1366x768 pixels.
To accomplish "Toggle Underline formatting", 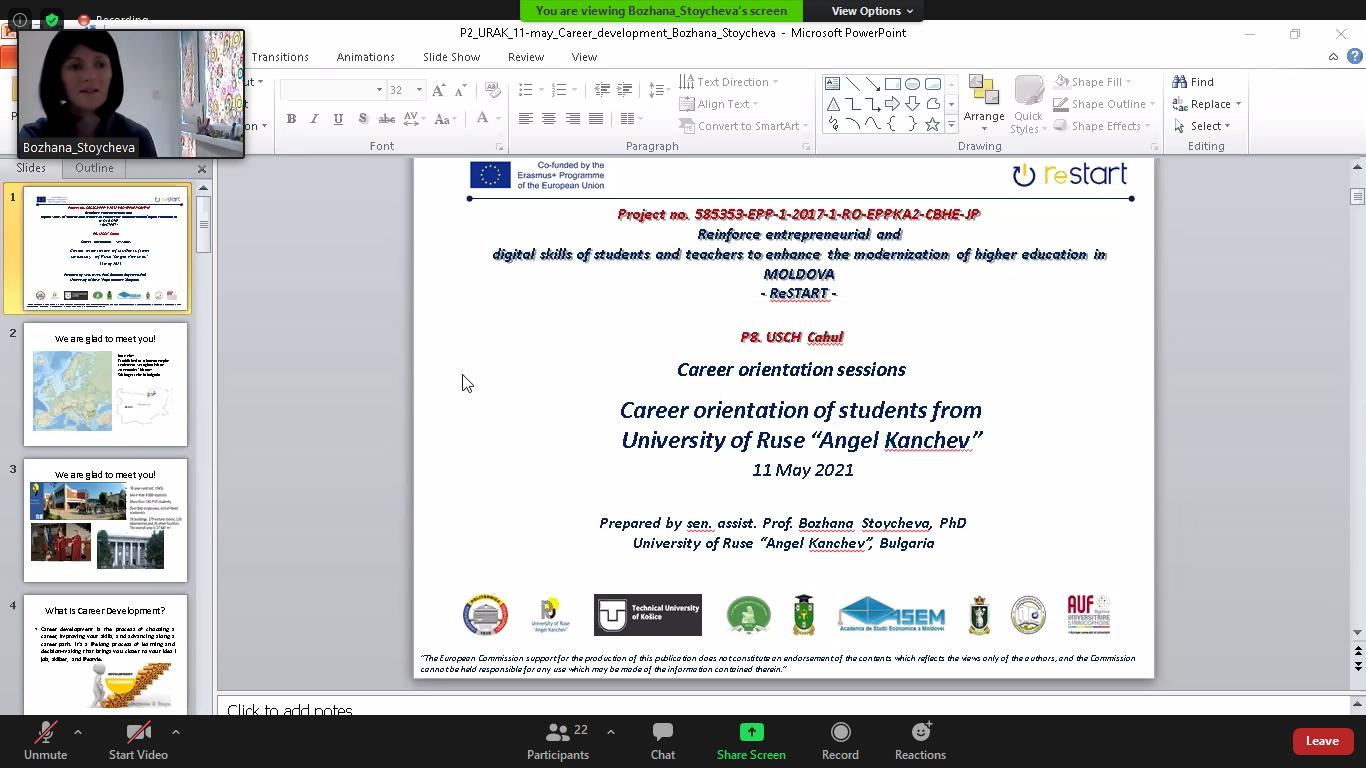I will (x=338, y=119).
